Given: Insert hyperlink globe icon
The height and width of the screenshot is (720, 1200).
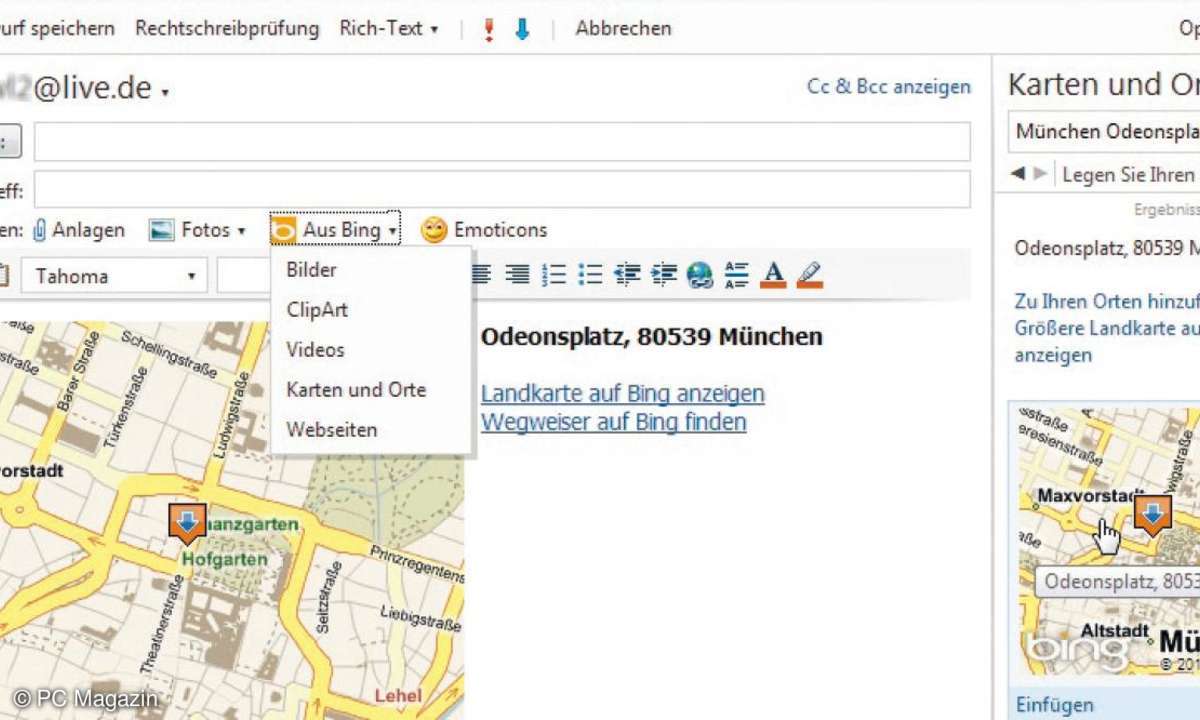Looking at the screenshot, I should (x=700, y=274).
